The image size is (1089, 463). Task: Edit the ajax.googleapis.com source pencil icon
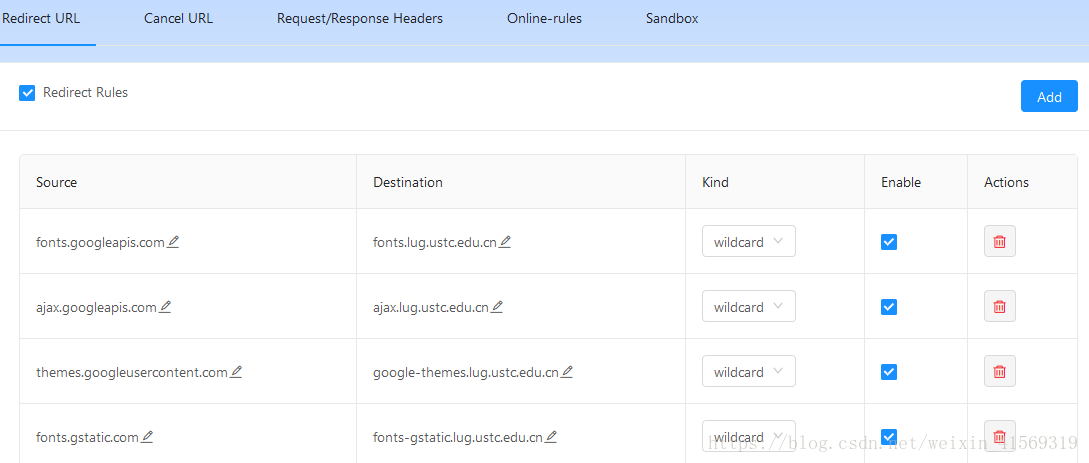point(165,307)
